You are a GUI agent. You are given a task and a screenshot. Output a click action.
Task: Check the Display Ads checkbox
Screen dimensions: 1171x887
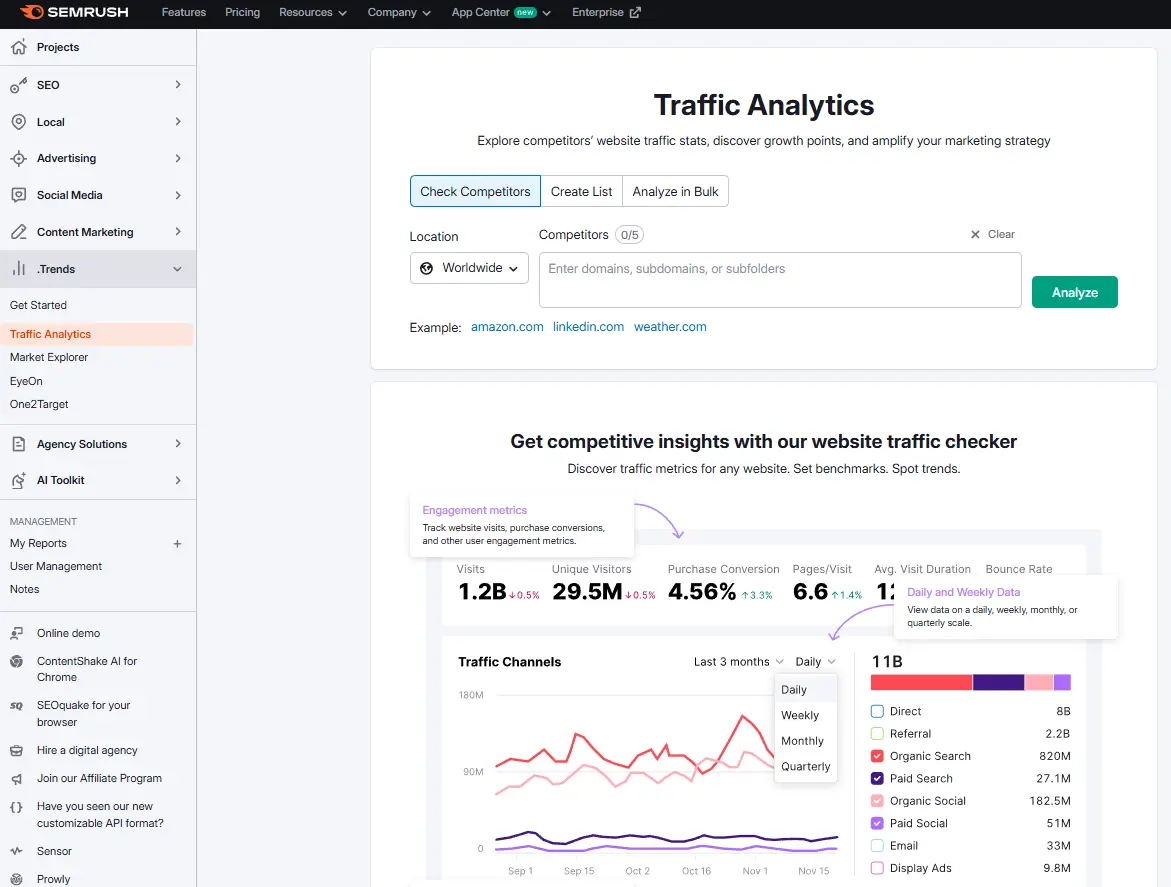click(x=878, y=868)
